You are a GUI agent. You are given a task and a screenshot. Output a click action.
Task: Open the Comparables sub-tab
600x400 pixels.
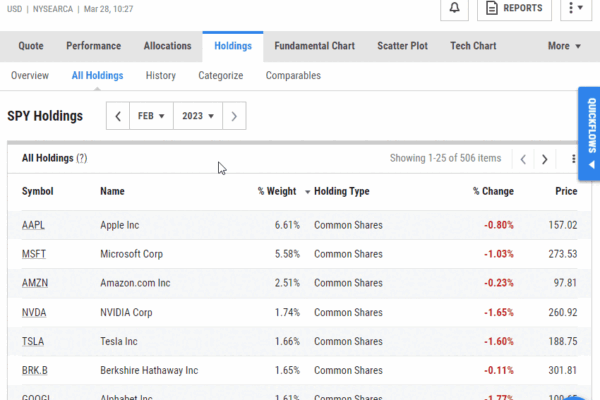[293, 75]
